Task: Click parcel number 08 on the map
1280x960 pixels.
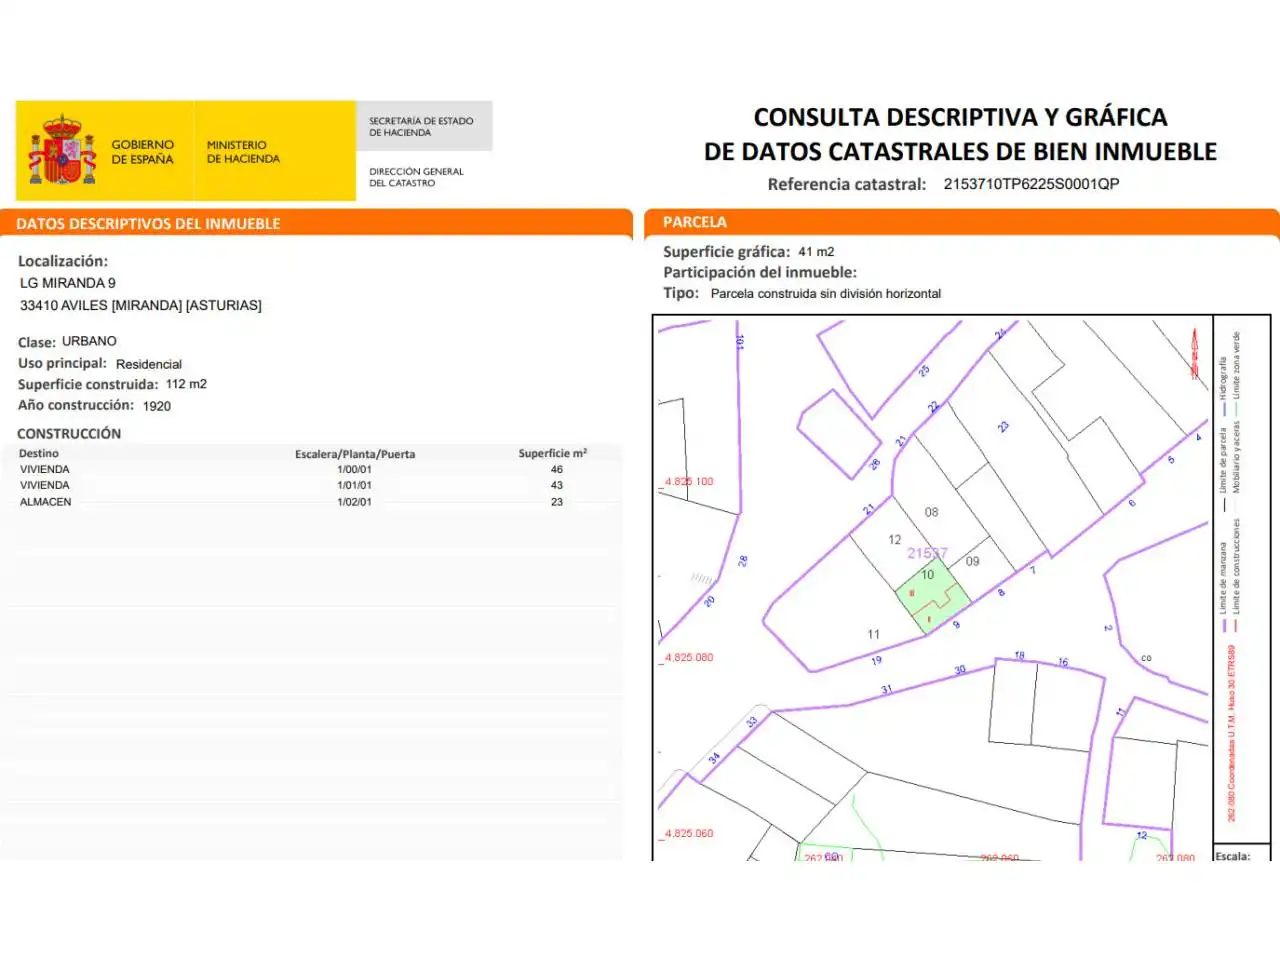Action: 931,512
